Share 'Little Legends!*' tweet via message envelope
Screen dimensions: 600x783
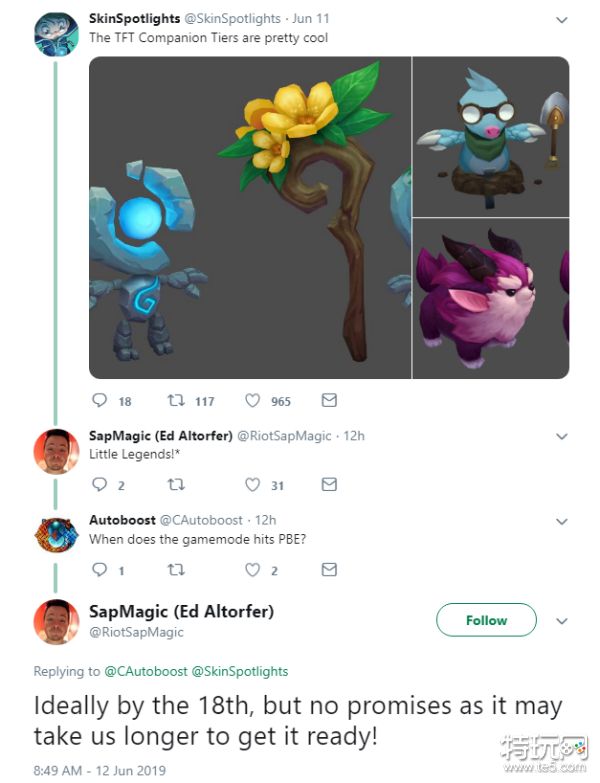pyautogui.click(x=329, y=484)
